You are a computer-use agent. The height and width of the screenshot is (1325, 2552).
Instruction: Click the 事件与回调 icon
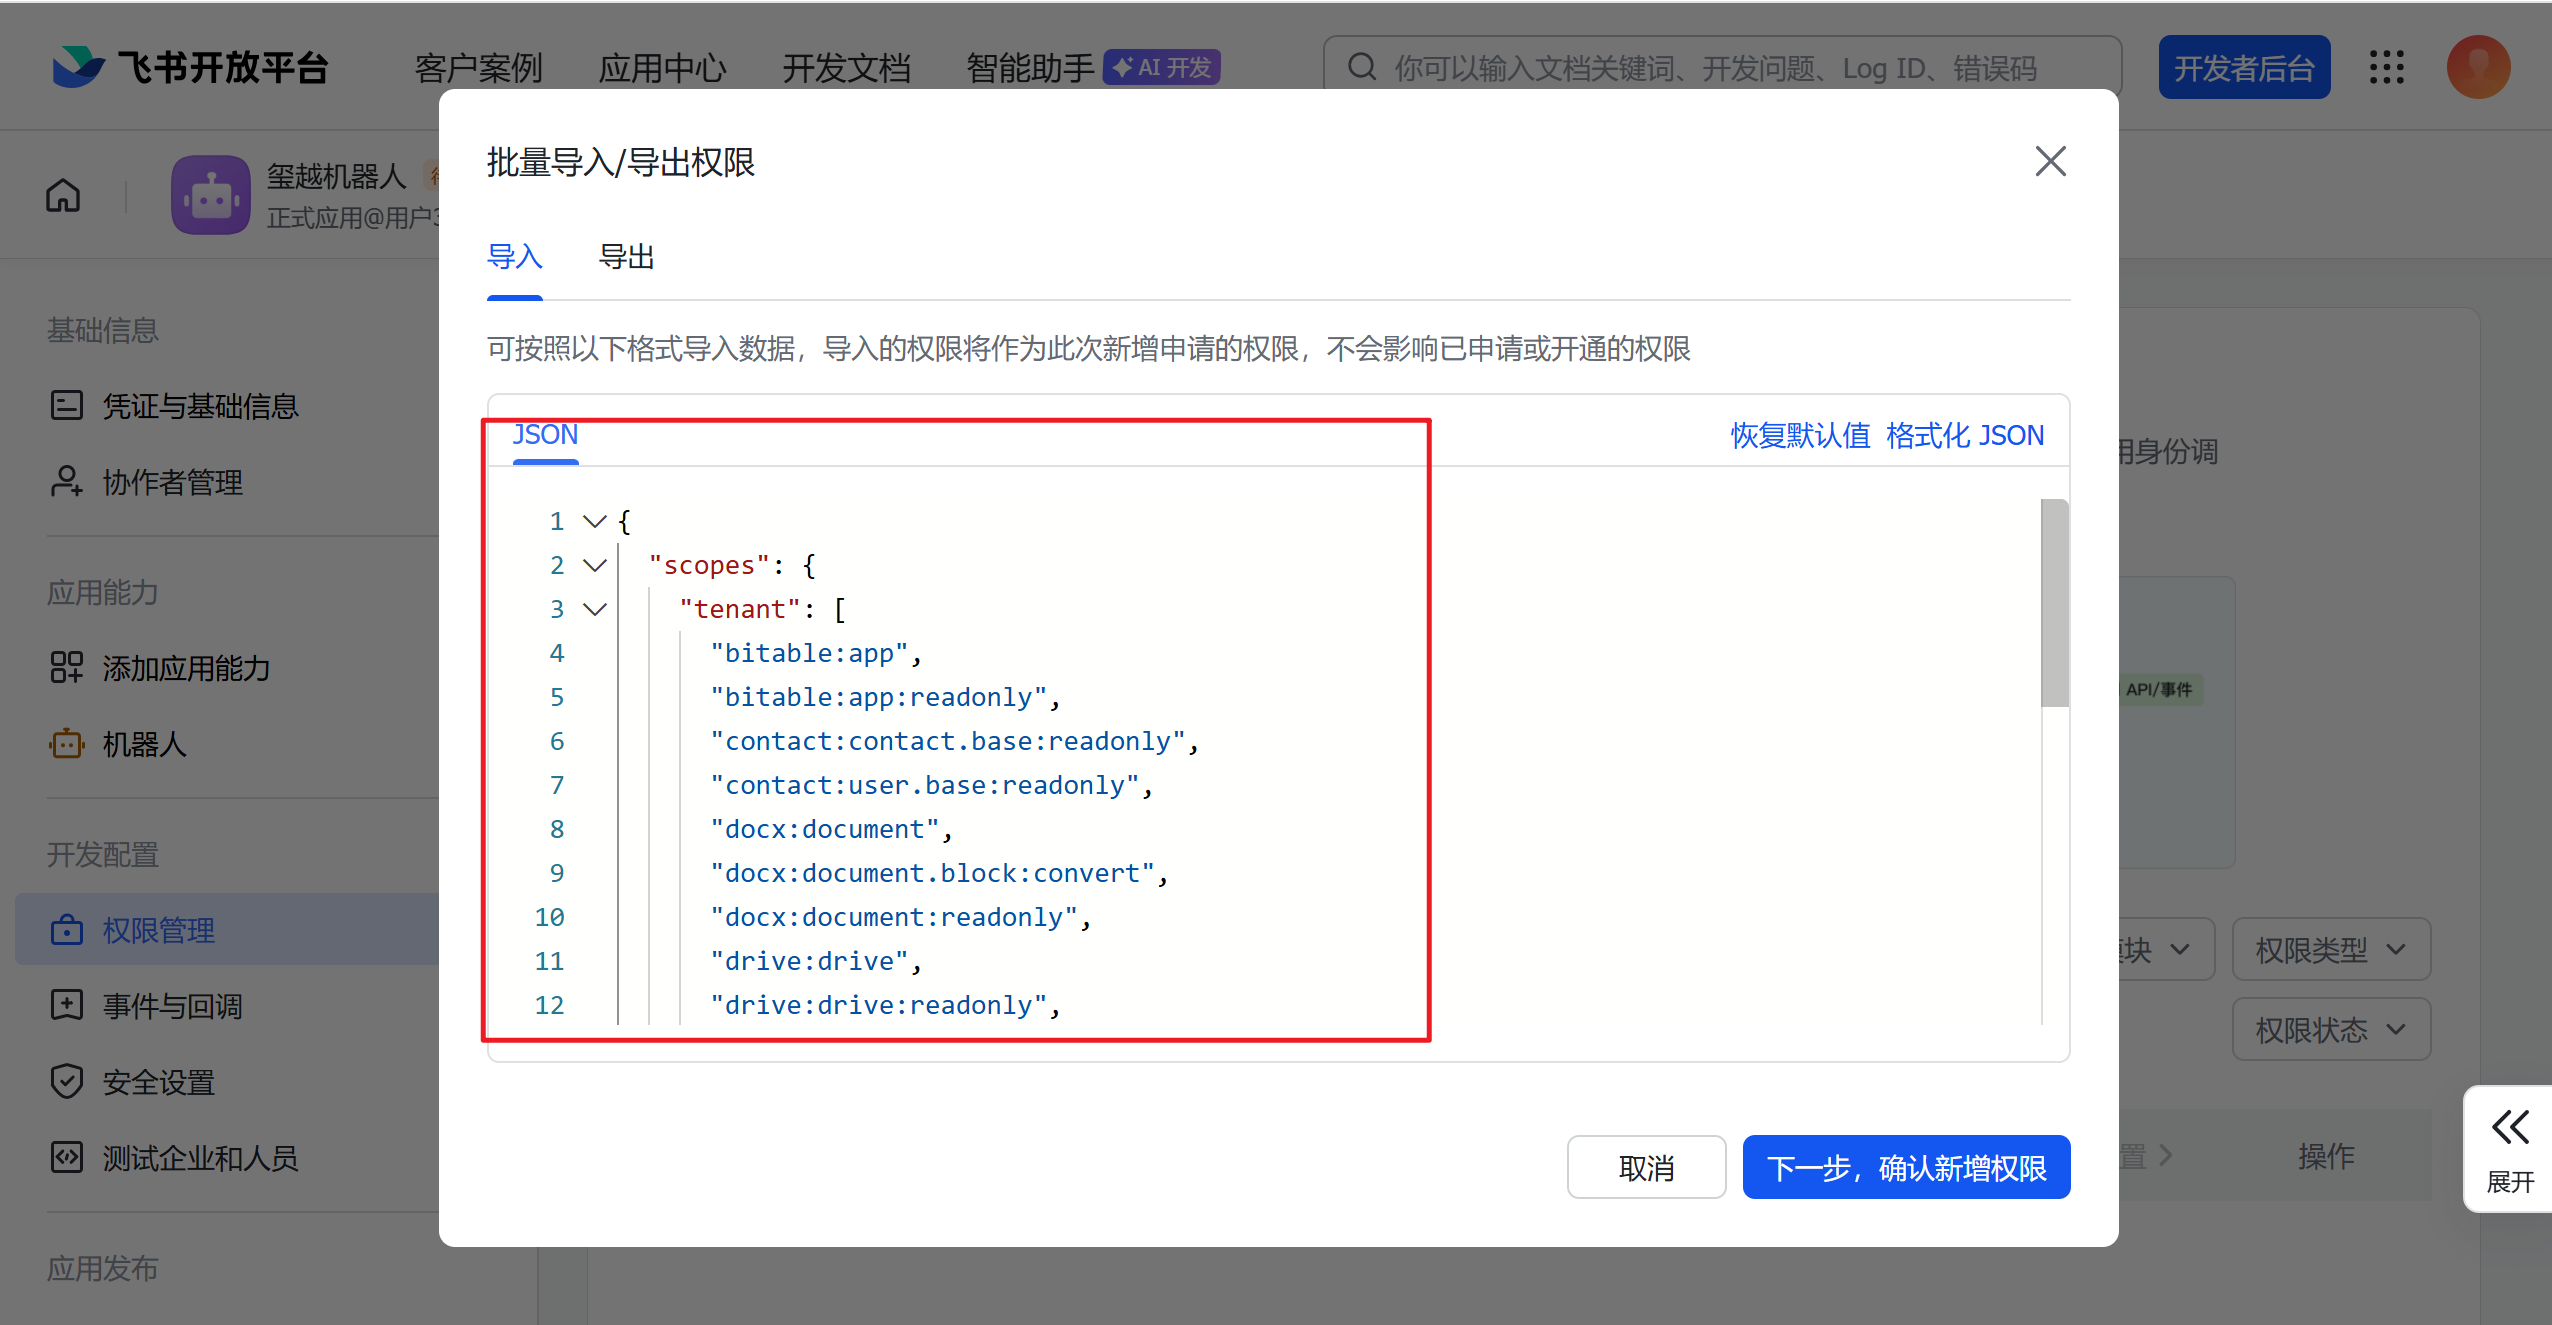67,1005
